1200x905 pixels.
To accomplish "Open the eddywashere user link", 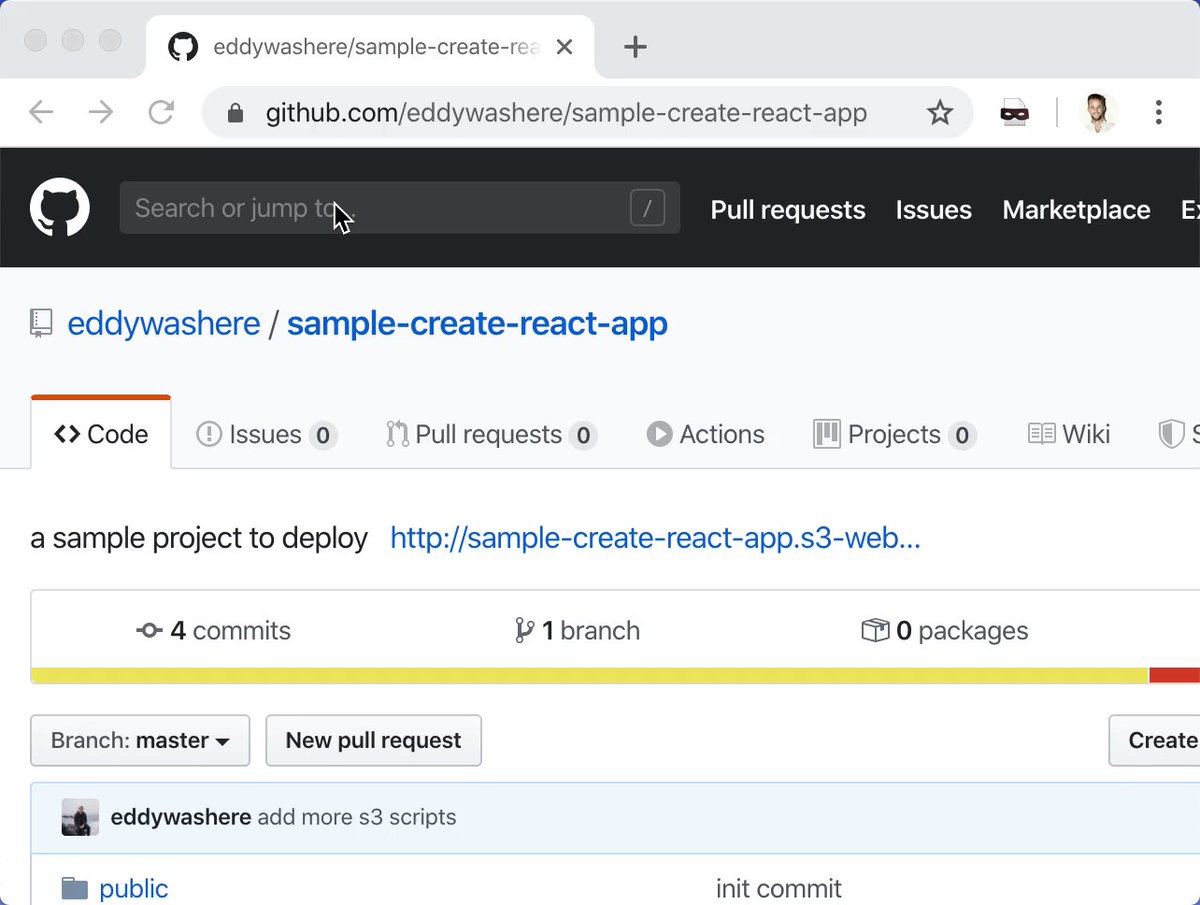I will [164, 324].
